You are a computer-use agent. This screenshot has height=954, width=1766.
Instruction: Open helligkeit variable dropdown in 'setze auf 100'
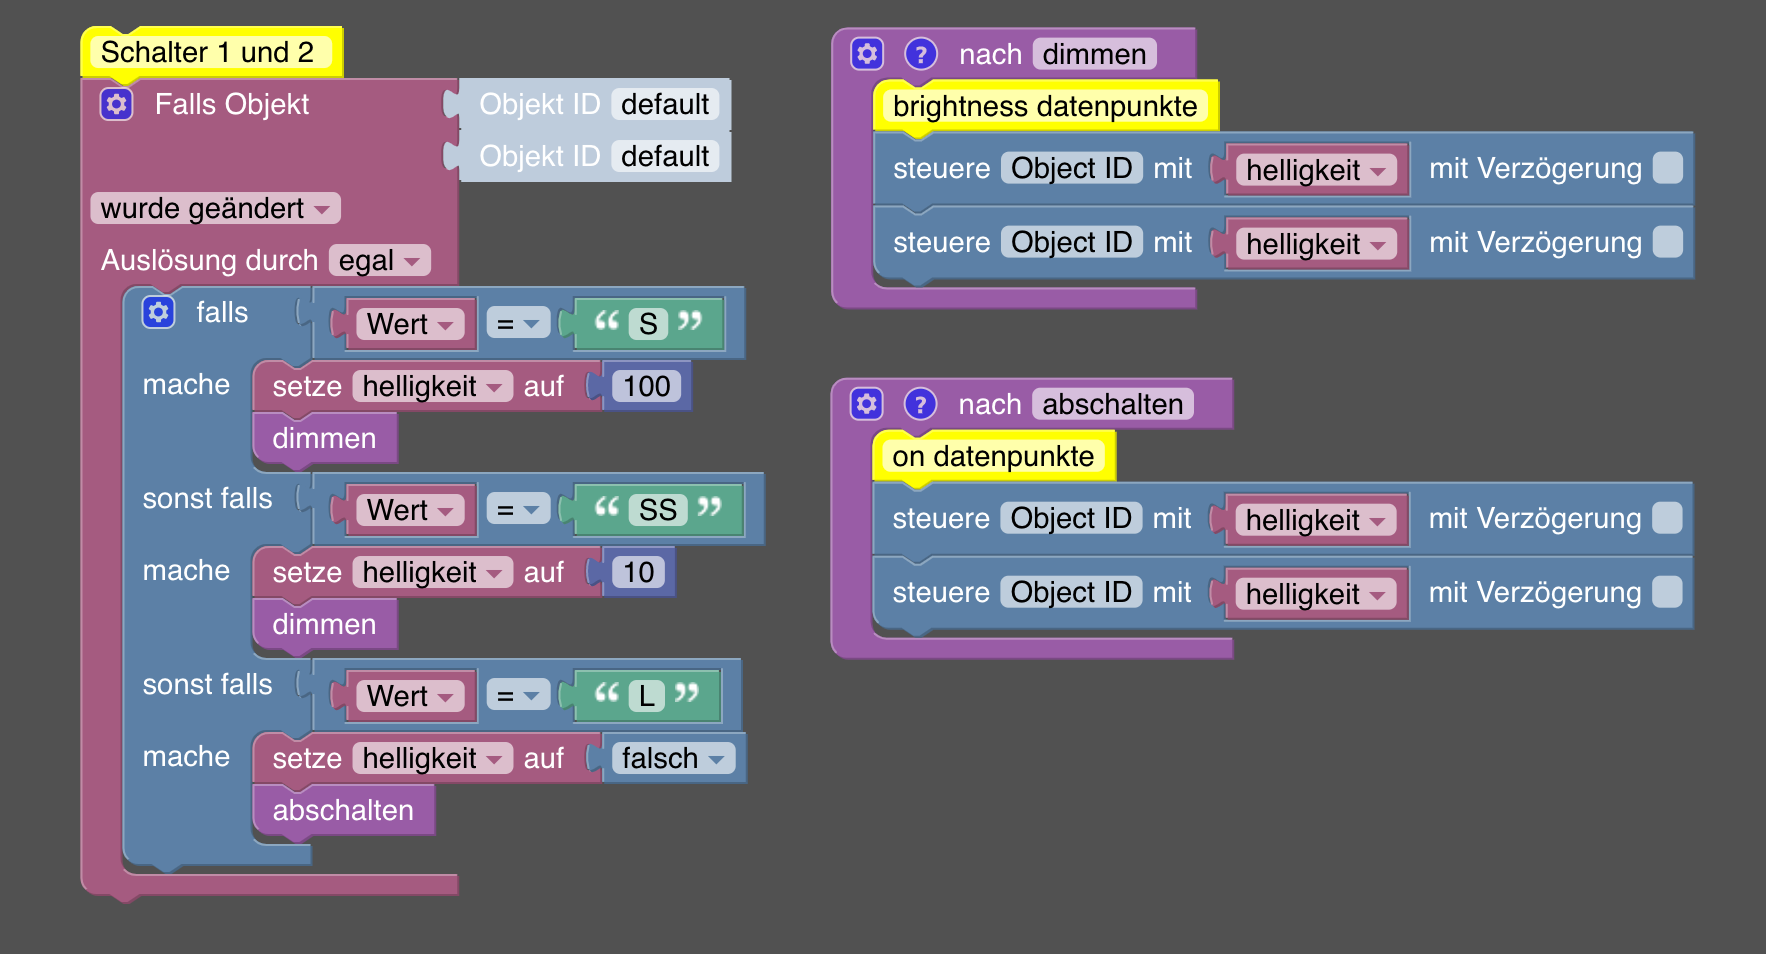(432, 386)
